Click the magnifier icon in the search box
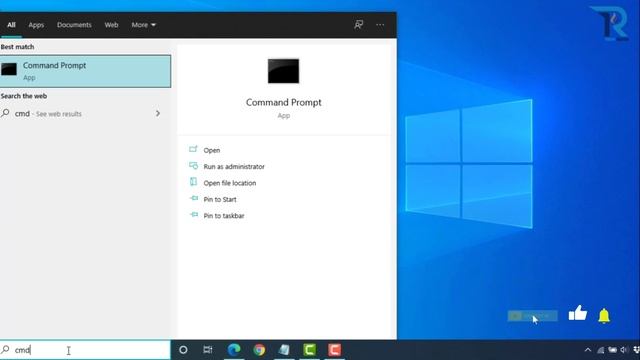The height and width of the screenshot is (360, 640). pos(5,349)
